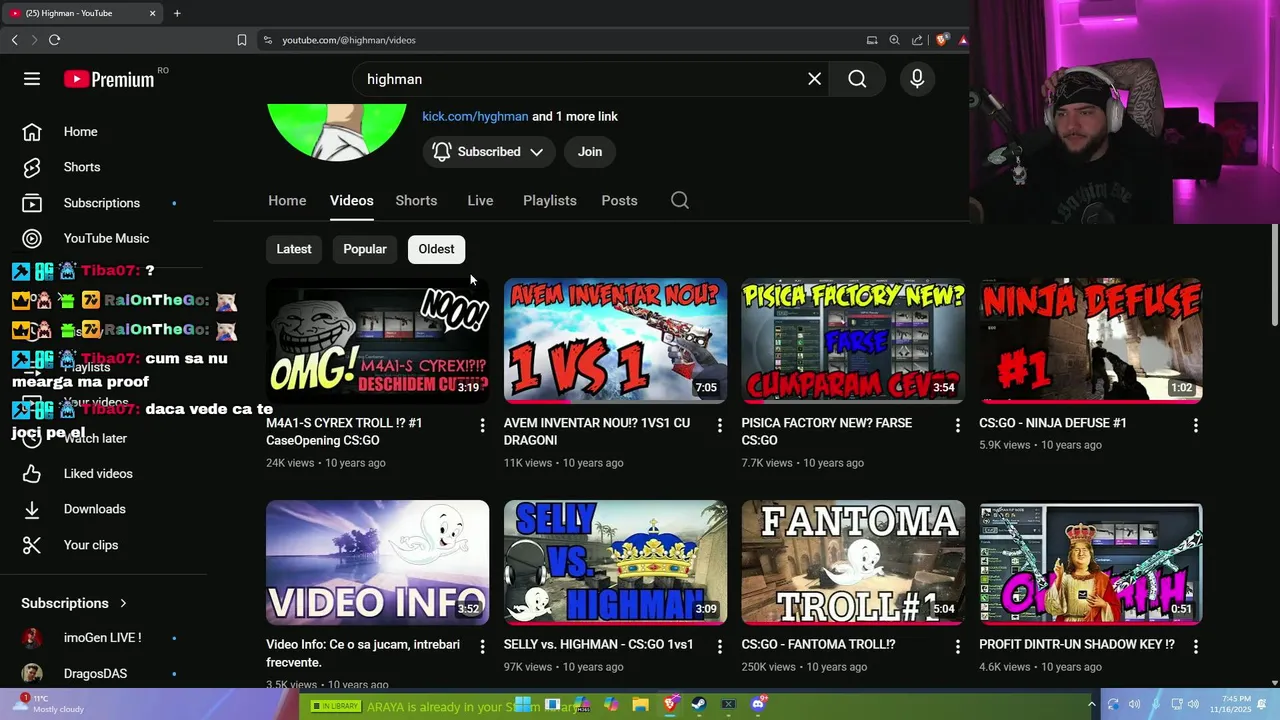Switch to the channel Home tab

pyautogui.click(x=287, y=200)
